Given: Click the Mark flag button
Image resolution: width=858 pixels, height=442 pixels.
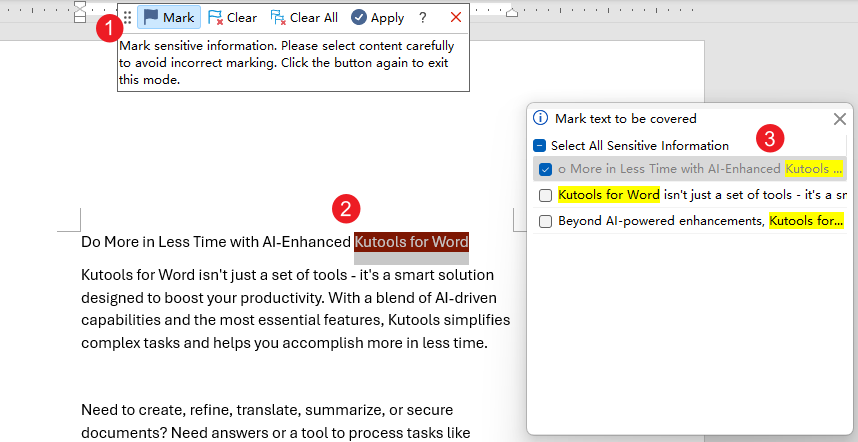Looking at the screenshot, I should click(169, 18).
